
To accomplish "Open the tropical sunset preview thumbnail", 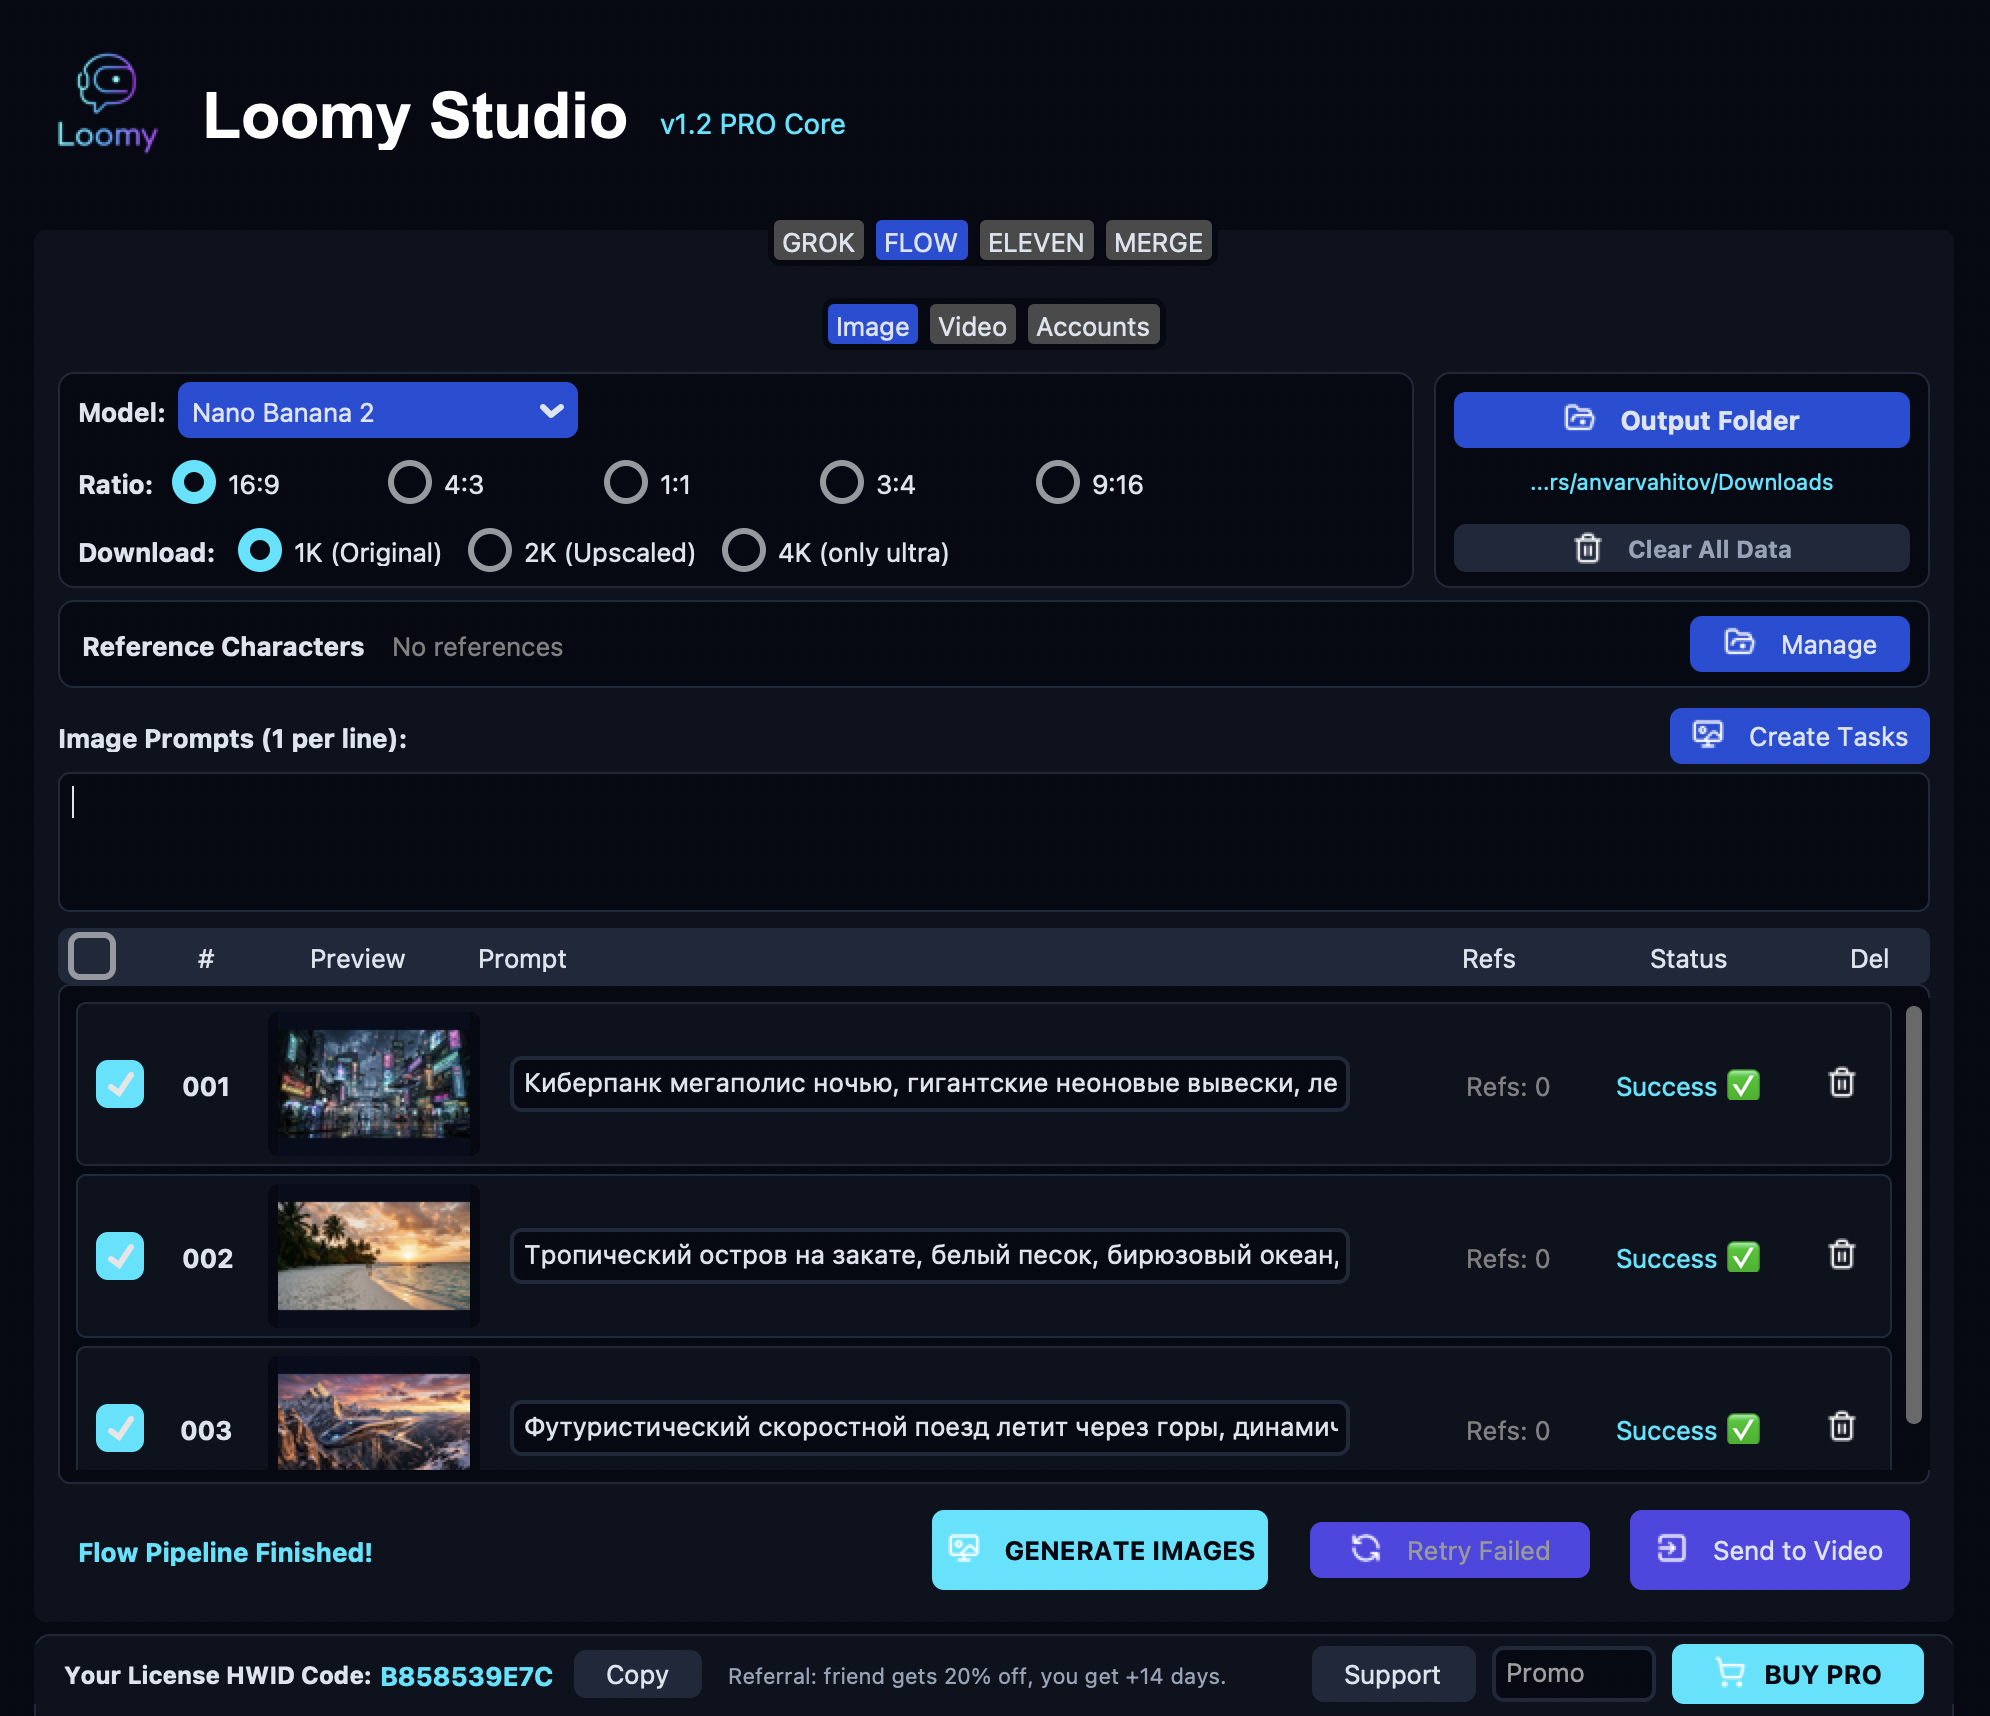I will [x=373, y=1256].
